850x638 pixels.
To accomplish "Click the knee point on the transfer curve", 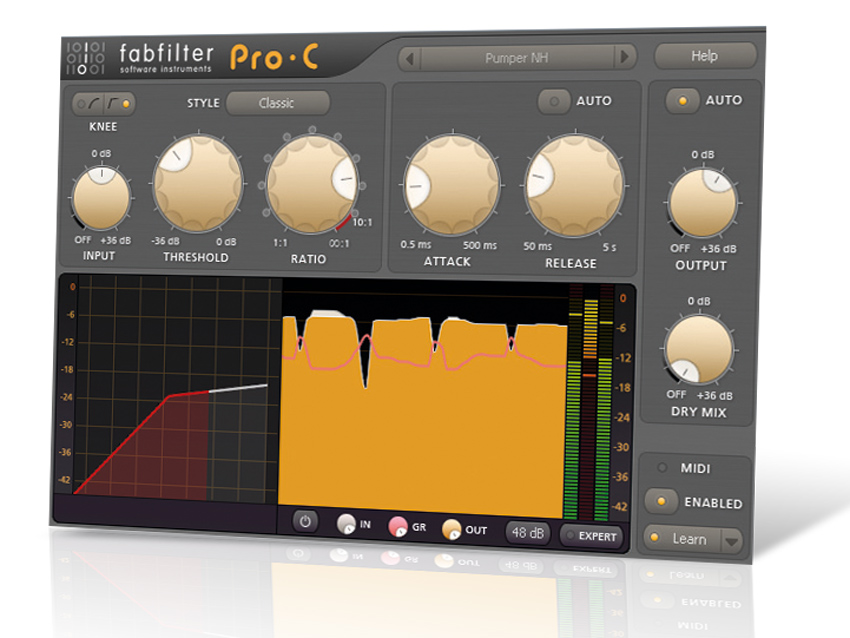I will pos(170,396).
